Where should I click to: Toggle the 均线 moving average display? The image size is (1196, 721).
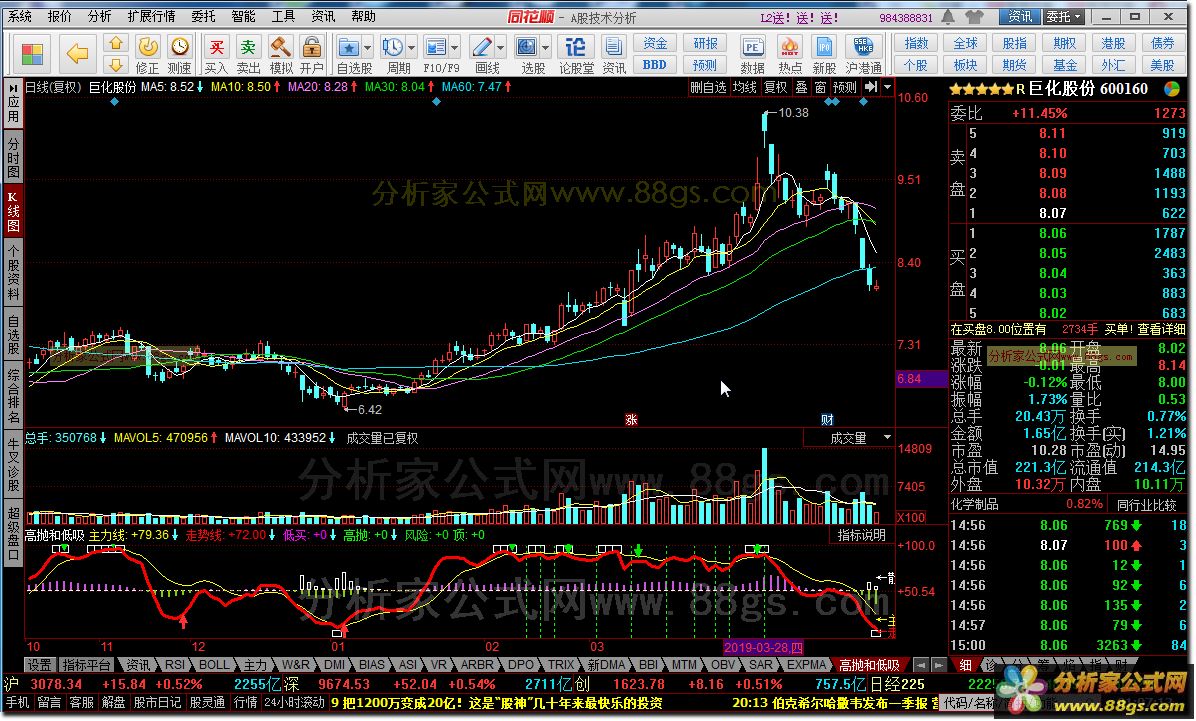(744, 88)
